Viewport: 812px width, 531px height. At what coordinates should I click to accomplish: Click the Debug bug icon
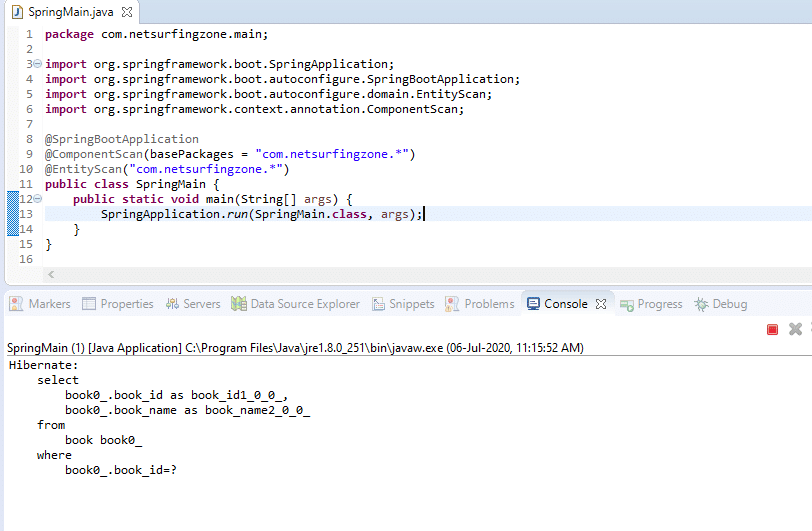click(x=702, y=304)
